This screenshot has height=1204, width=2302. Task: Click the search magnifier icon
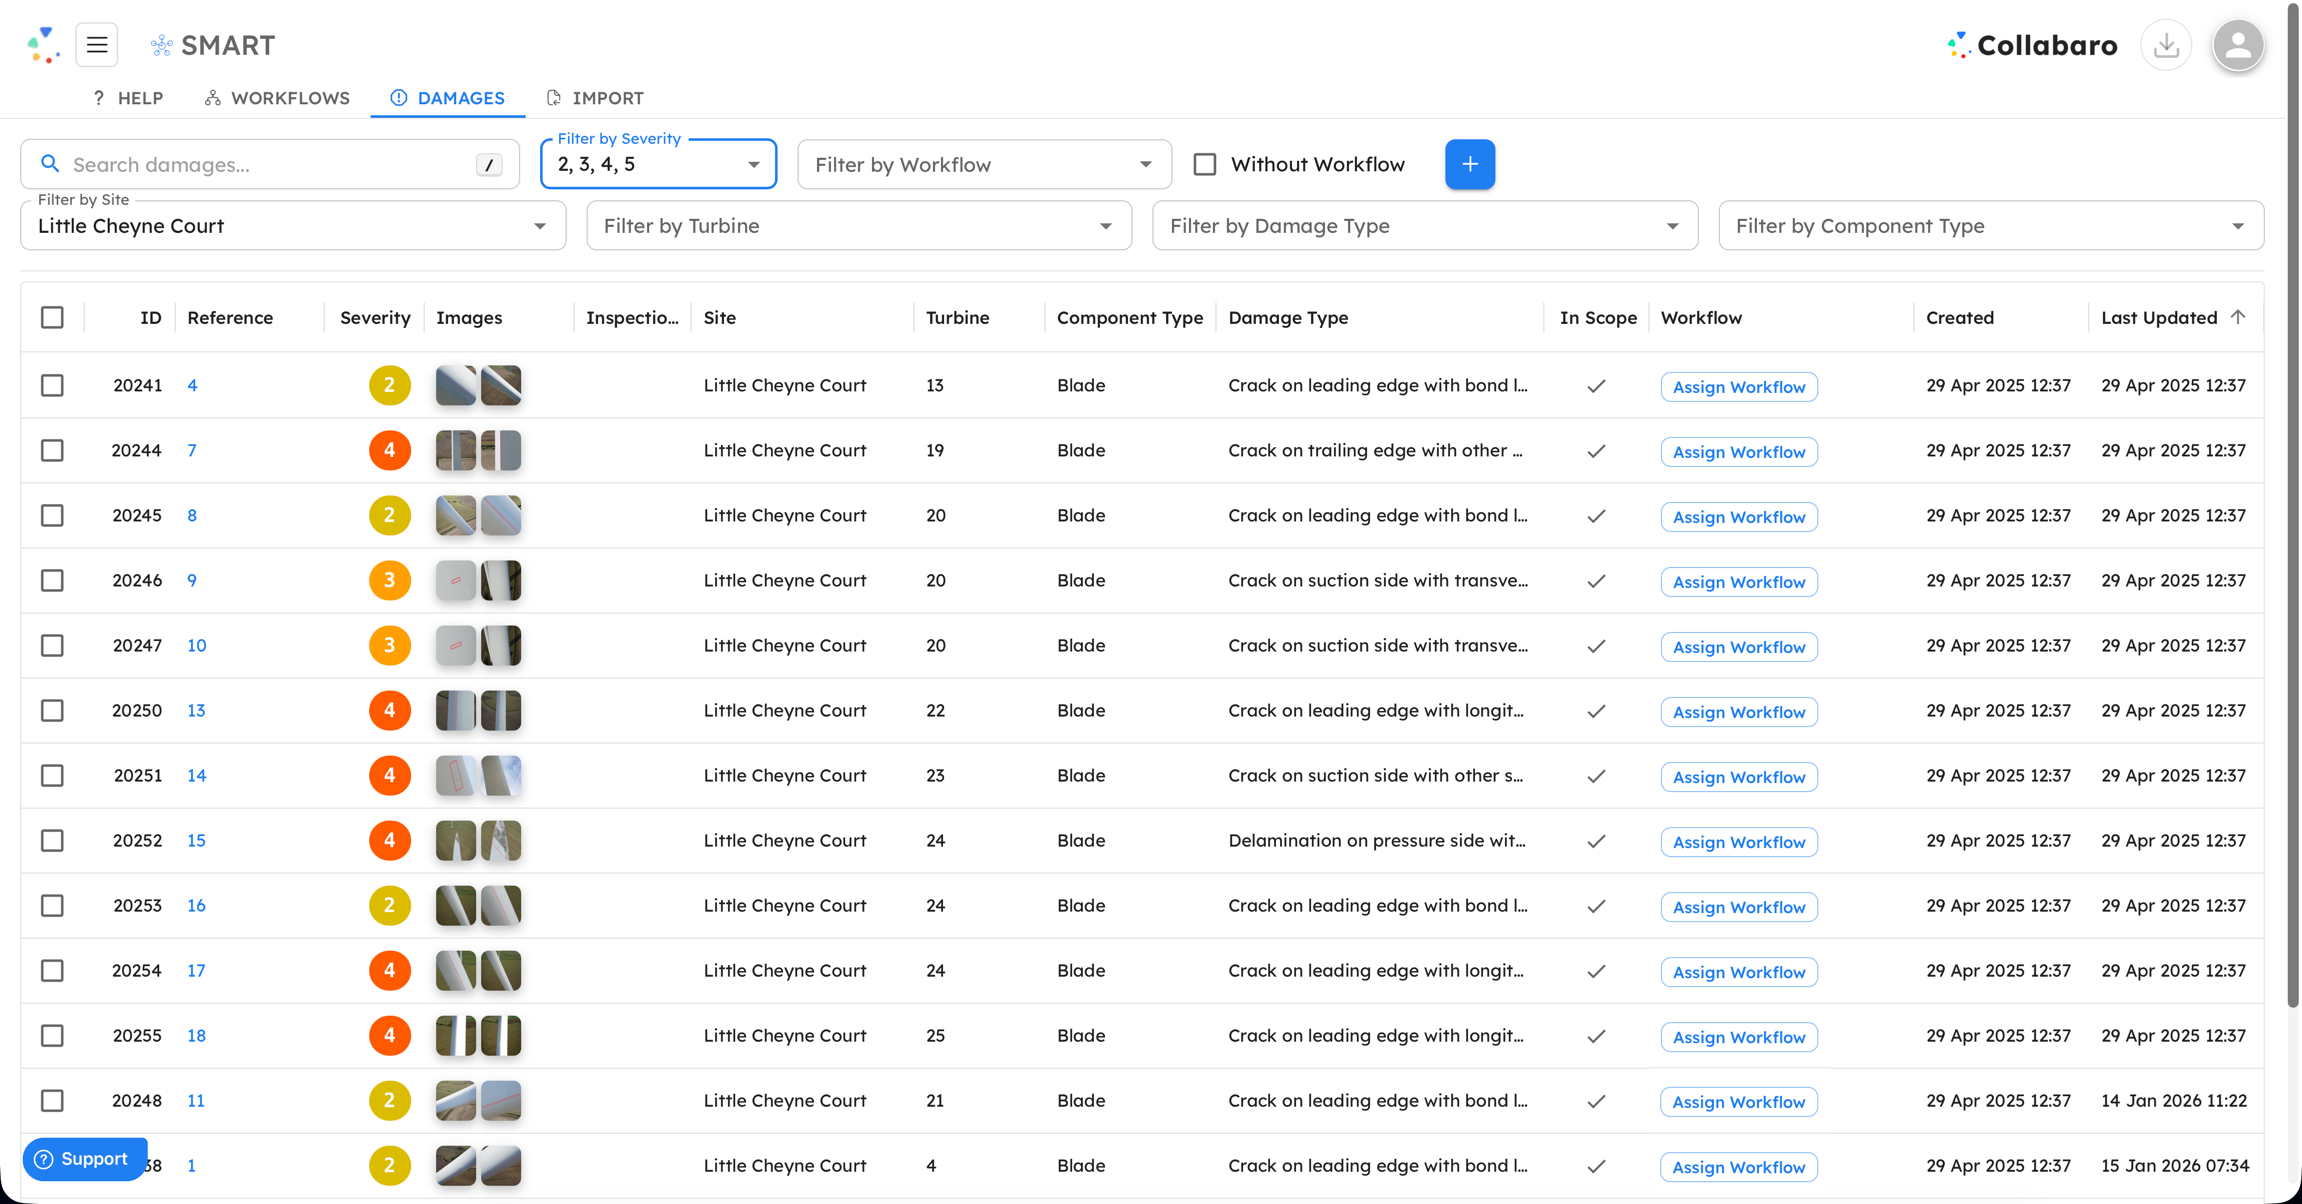pyautogui.click(x=50, y=164)
